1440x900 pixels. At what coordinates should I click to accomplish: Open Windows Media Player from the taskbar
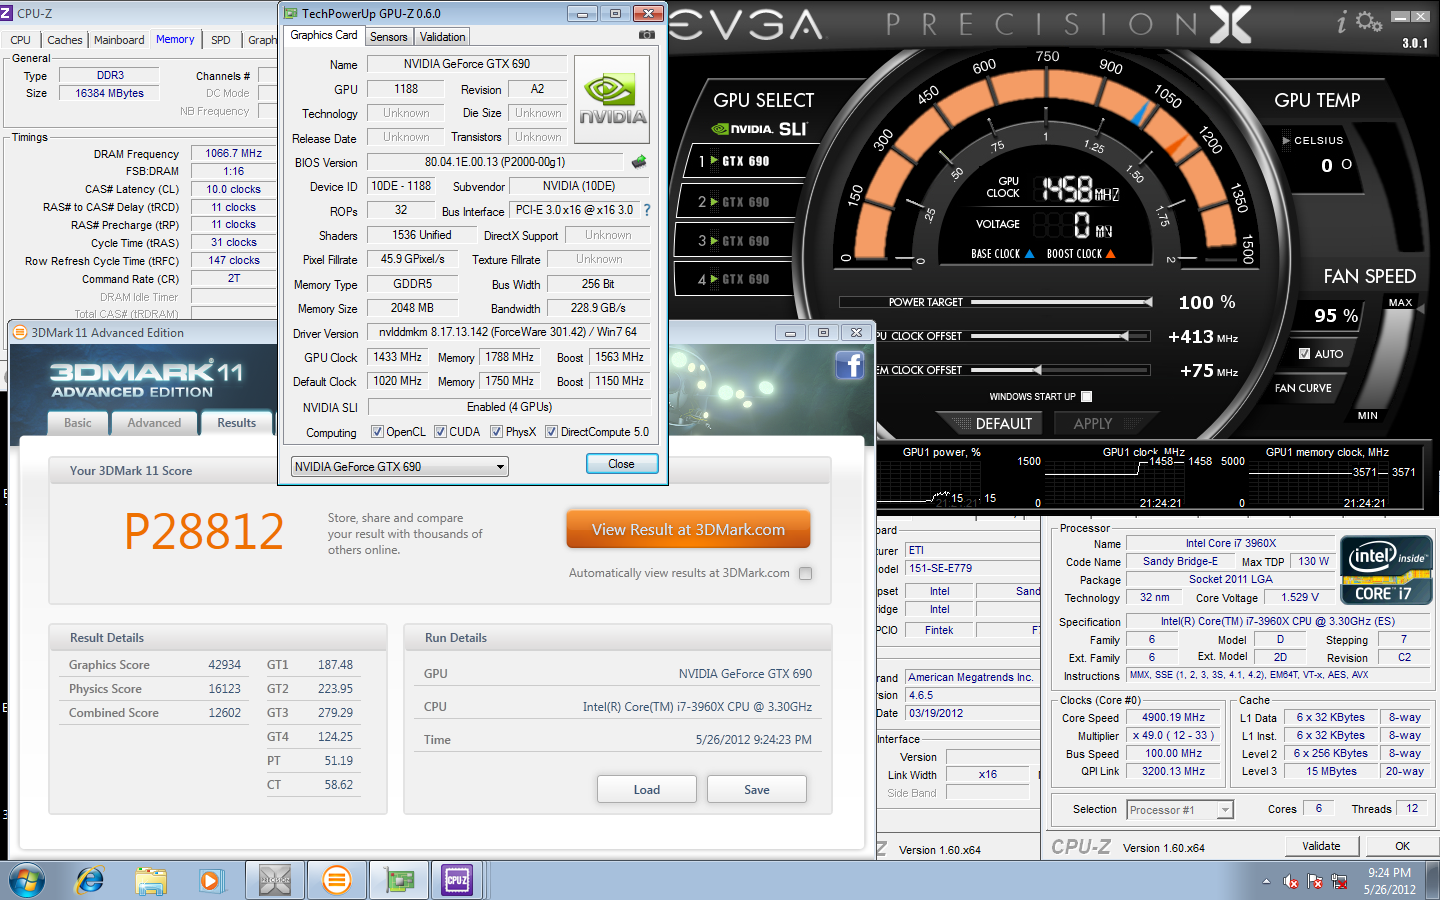coord(210,881)
